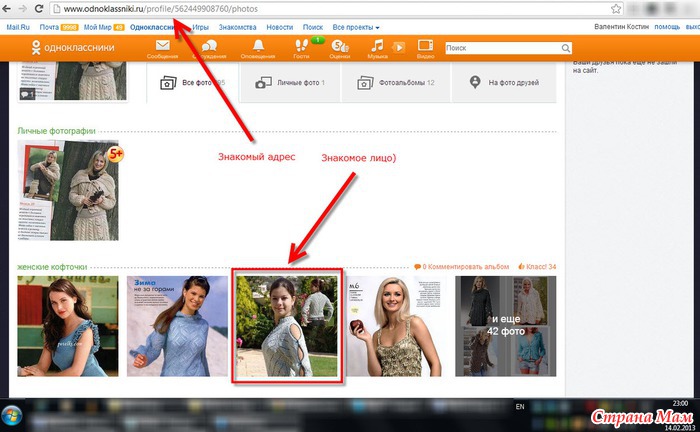The height and width of the screenshot is (432, 700).
Task: Open the Зима не за горами thumbnail
Action: (x=177, y=326)
